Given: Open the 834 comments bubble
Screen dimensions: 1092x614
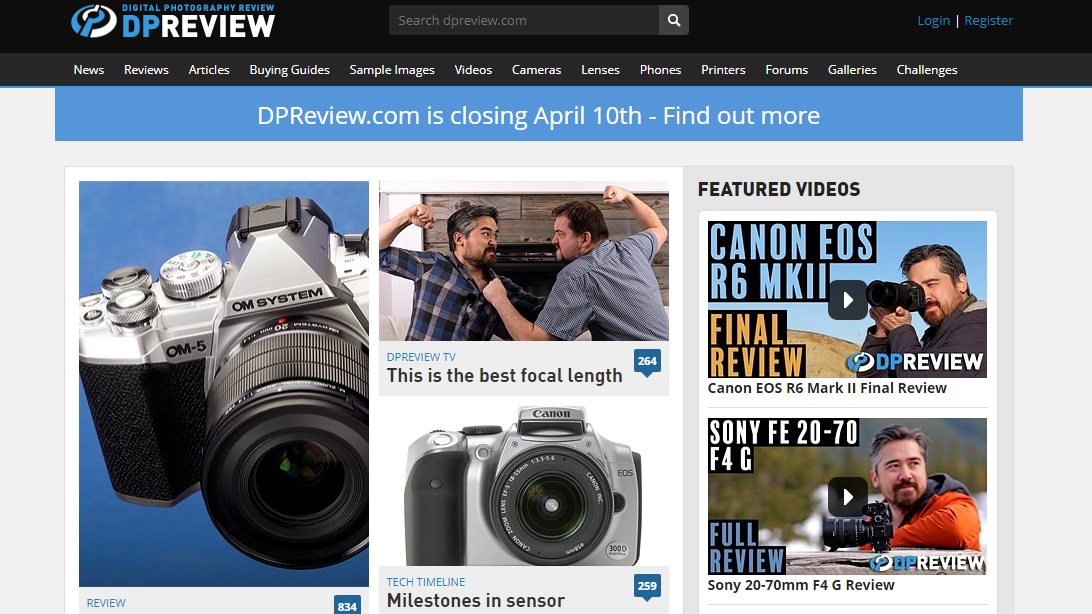Looking at the screenshot, I should 347,605.
